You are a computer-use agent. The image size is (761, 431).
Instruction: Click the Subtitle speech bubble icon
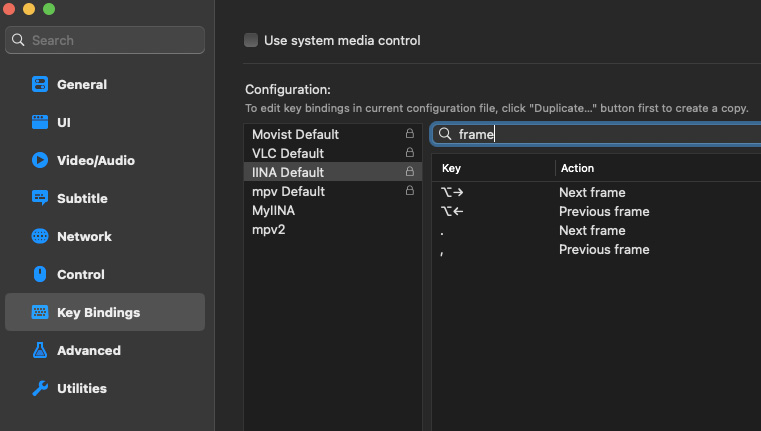click(40, 199)
